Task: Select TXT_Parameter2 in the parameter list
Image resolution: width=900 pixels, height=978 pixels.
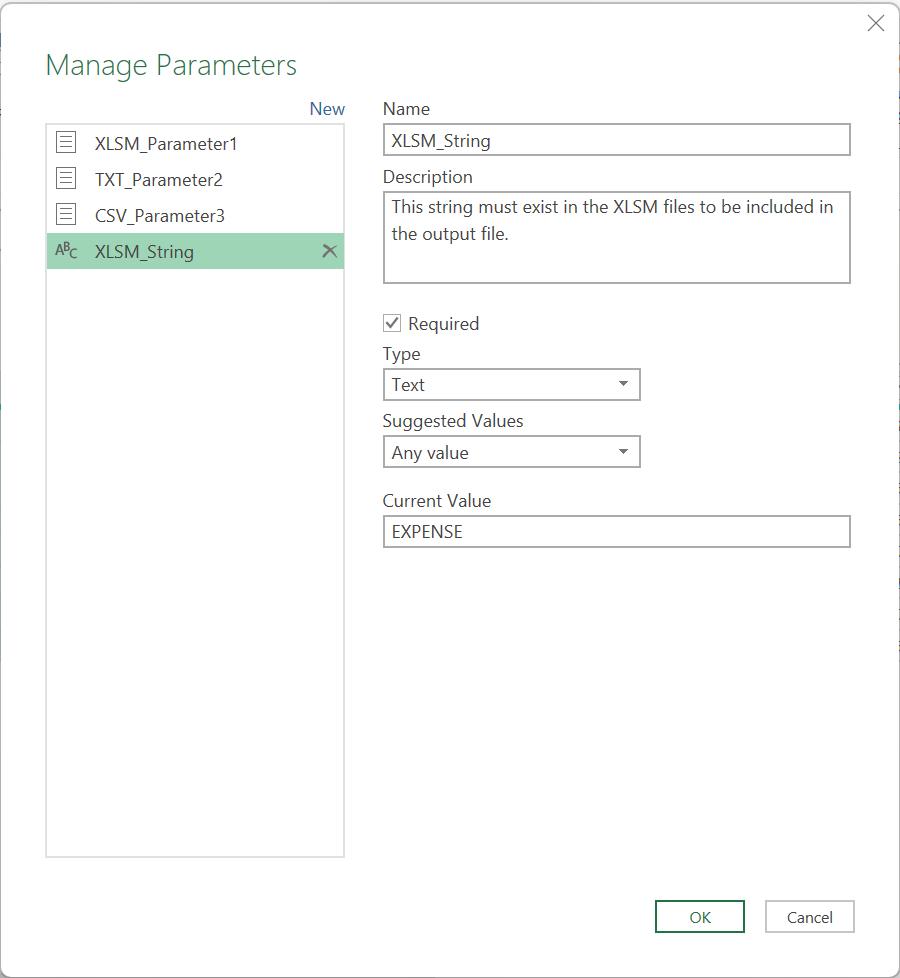Action: (x=195, y=179)
